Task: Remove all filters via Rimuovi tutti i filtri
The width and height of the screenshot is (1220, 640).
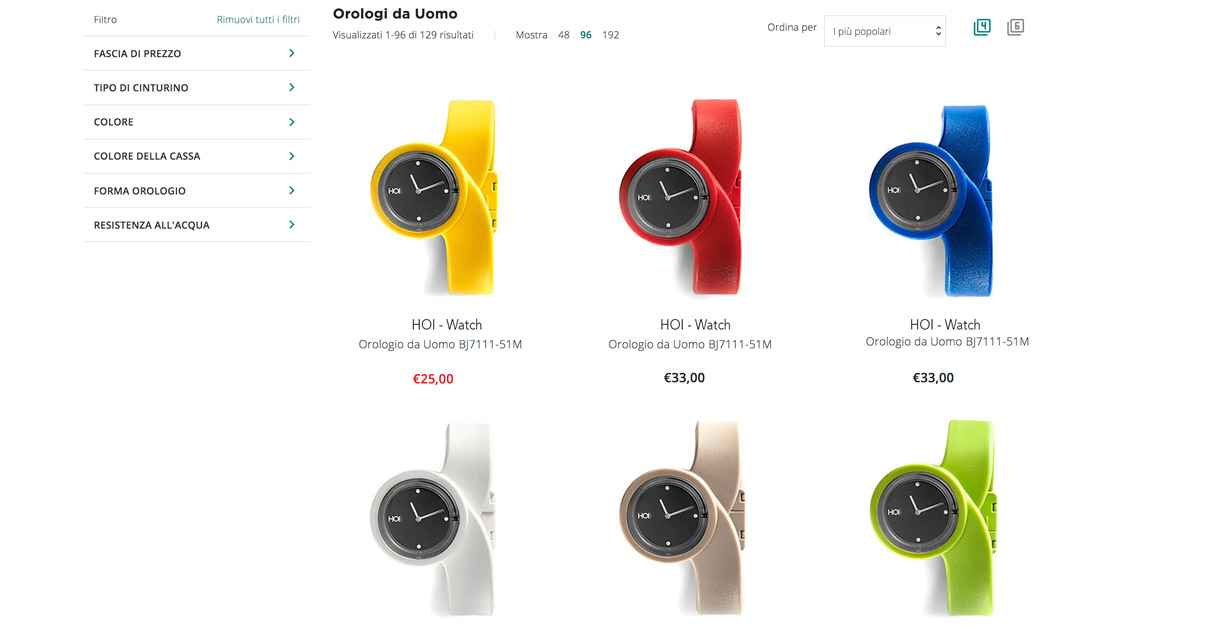Action: coord(258,19)
